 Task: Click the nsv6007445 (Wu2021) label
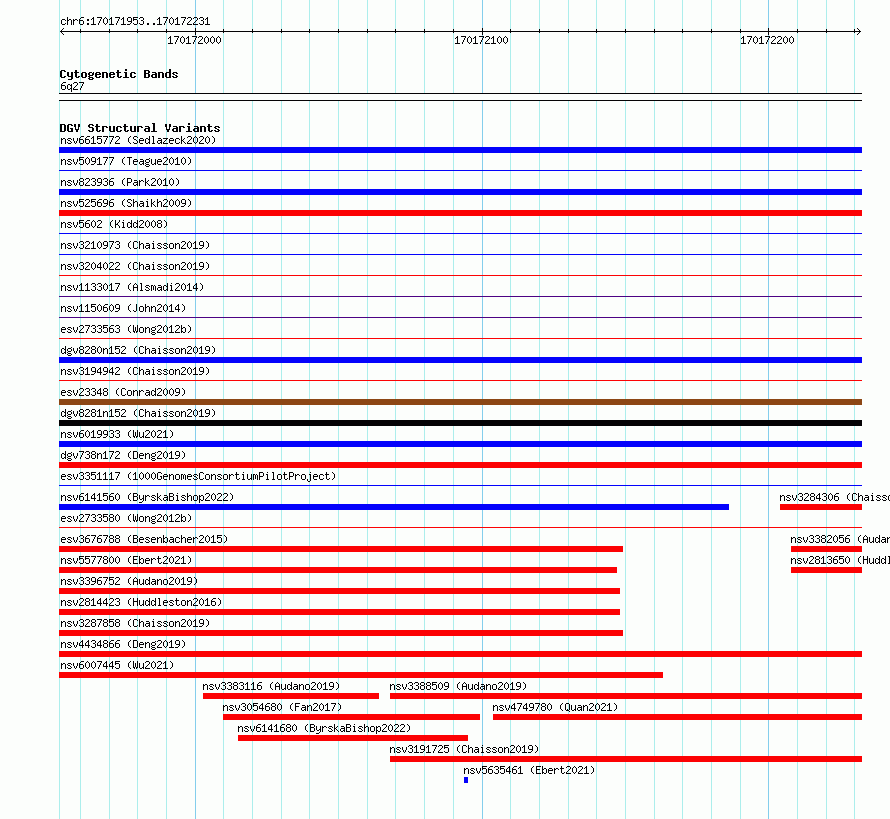(x=117, y=665)
